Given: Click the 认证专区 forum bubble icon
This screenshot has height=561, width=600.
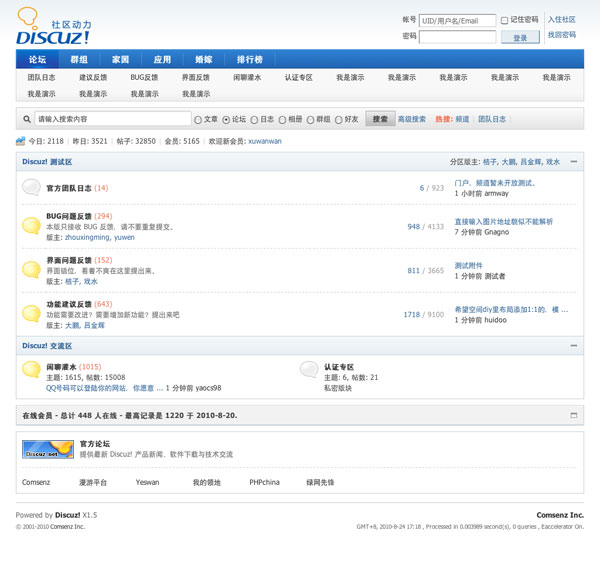Looking at the screenshot, I should point(309,371).
